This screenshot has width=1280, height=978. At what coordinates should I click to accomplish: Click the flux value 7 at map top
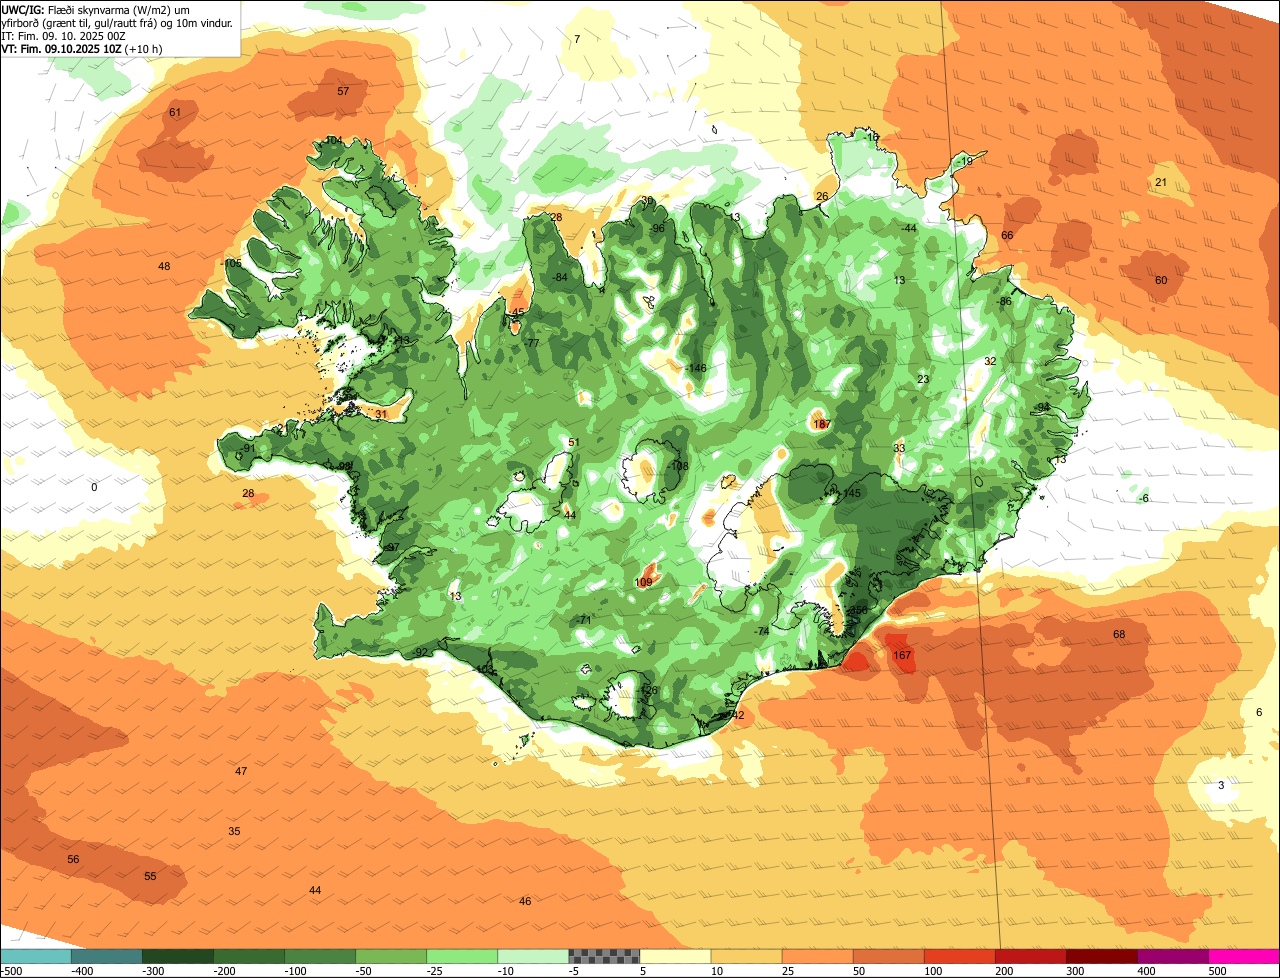tap(577, 39)
